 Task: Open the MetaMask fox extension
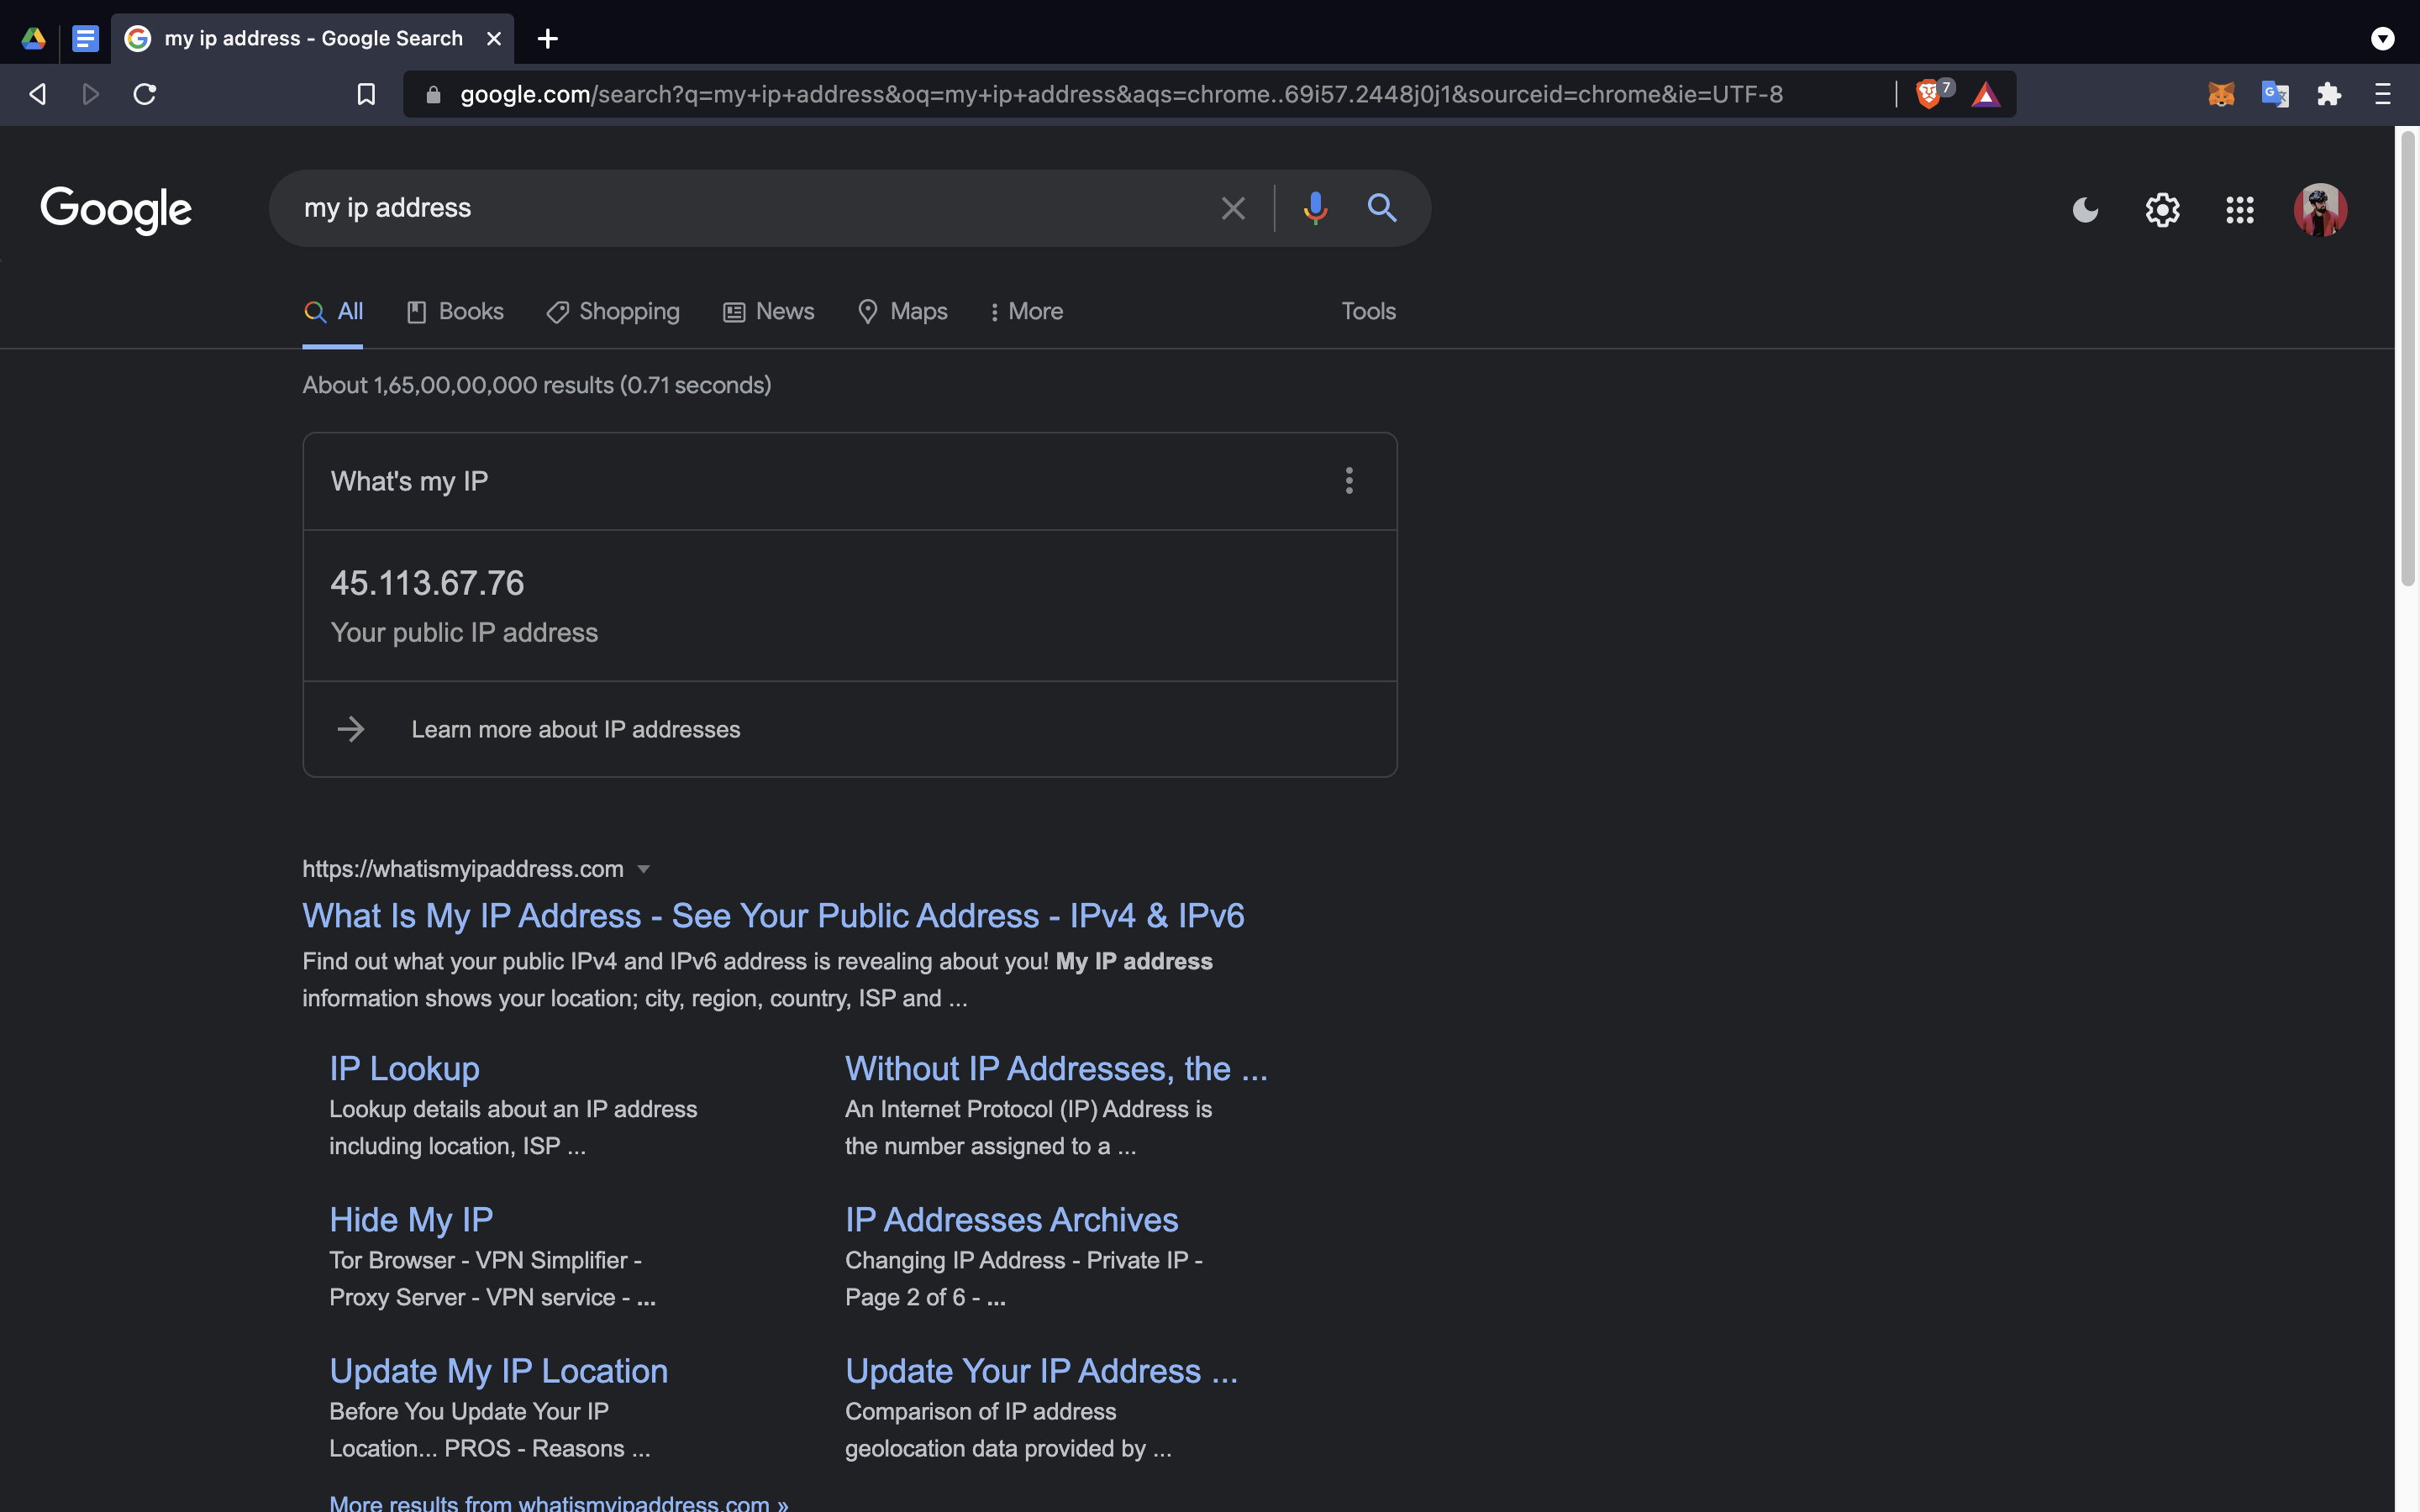tap(2220, 94)
